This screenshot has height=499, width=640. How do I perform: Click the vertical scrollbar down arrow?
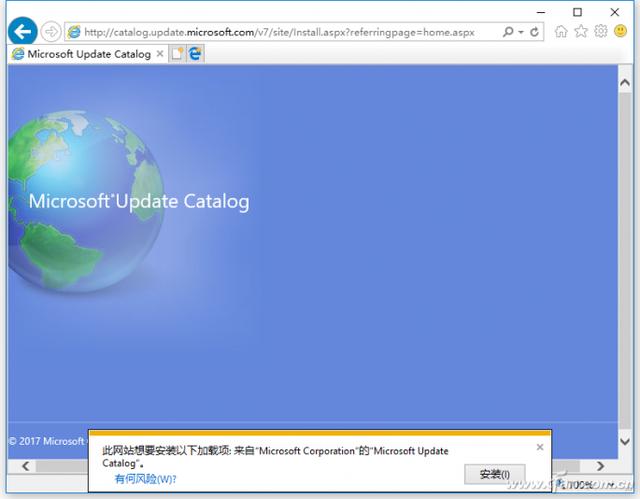624,441
